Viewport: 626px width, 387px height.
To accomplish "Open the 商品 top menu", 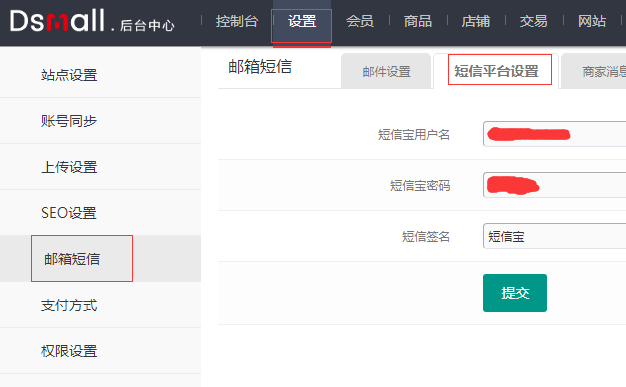I will (x=418, y=21).
